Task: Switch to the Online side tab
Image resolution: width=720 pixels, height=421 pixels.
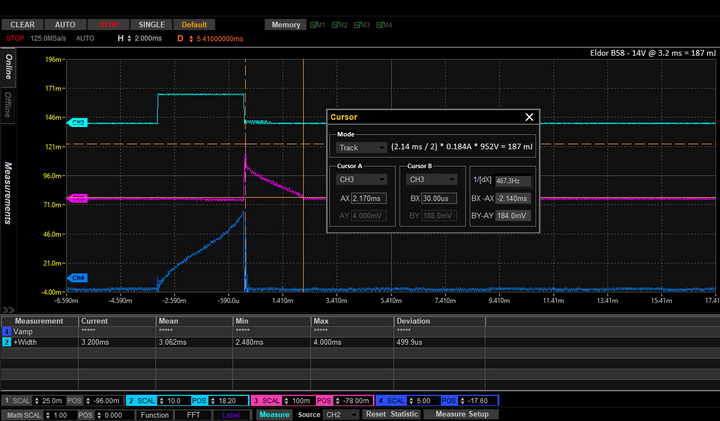Action: click(8, 67)
